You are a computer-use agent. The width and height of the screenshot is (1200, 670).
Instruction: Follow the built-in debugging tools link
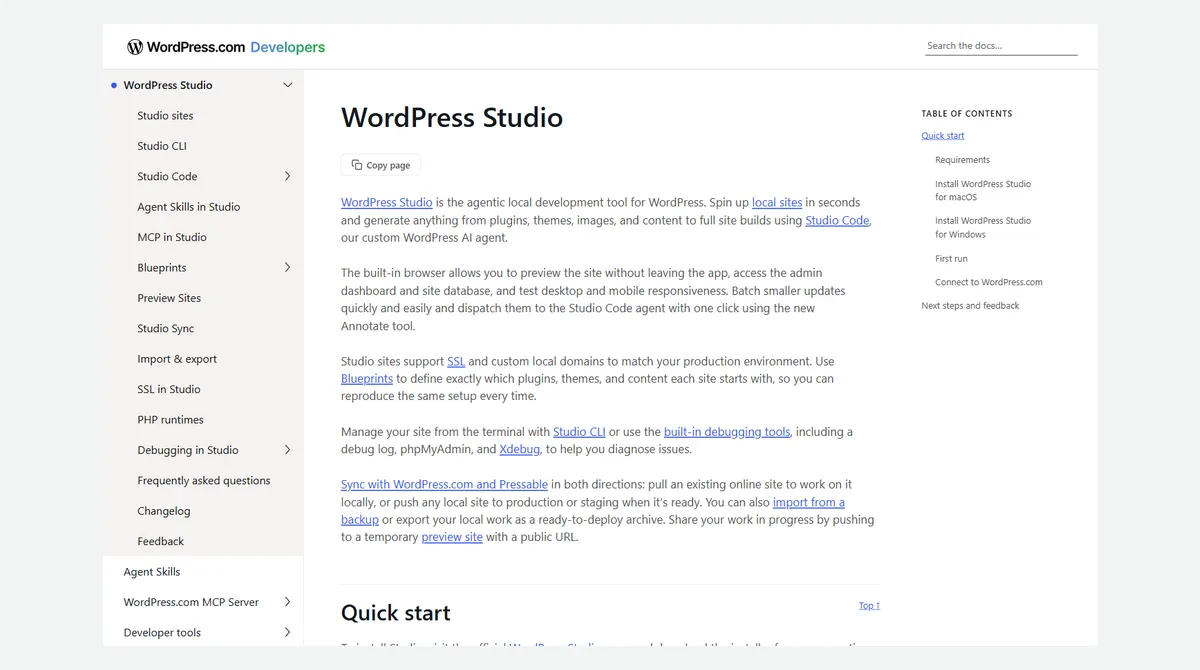pos(727,432)
